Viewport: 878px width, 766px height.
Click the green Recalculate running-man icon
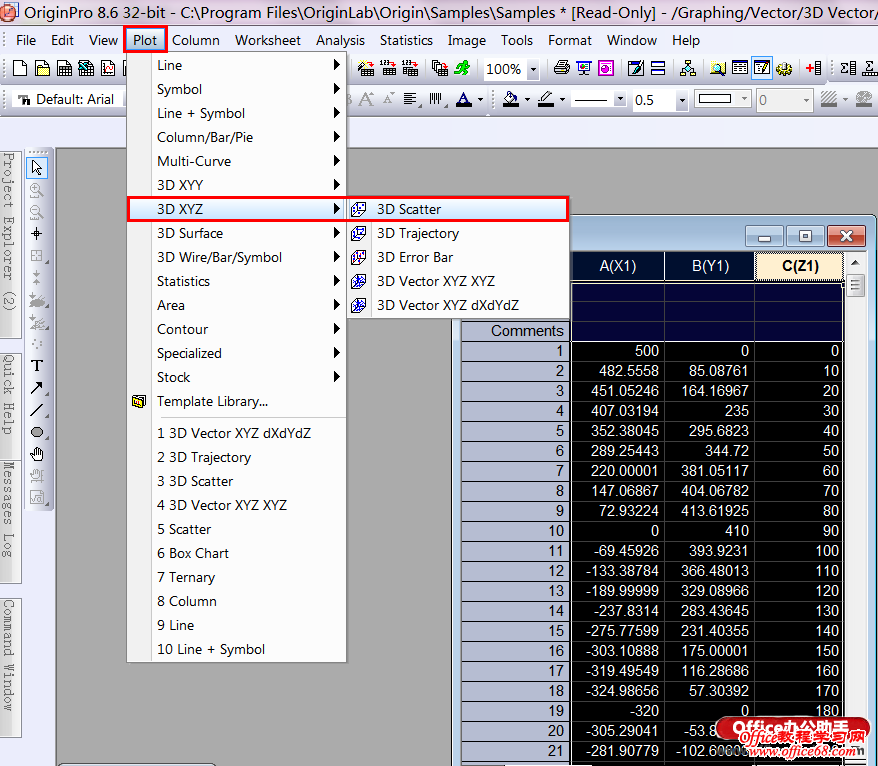pos(461,69)
